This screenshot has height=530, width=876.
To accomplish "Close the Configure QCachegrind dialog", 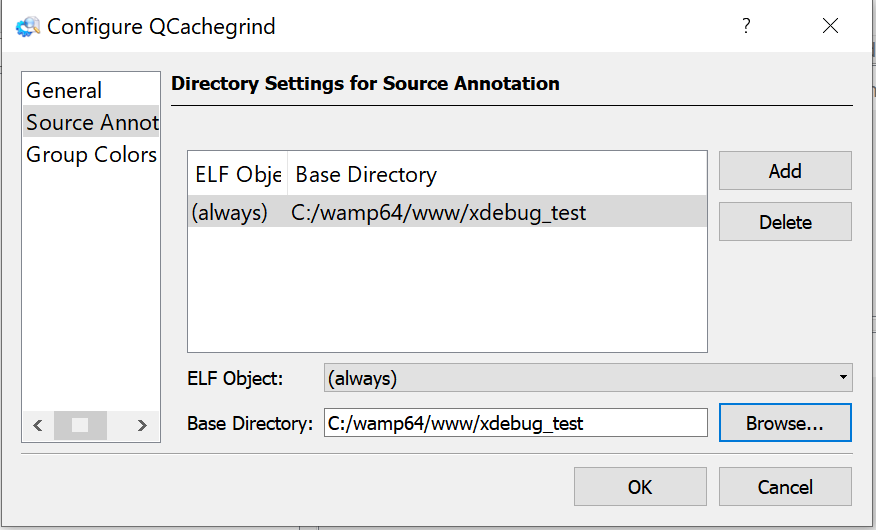I will click(830, 27).
